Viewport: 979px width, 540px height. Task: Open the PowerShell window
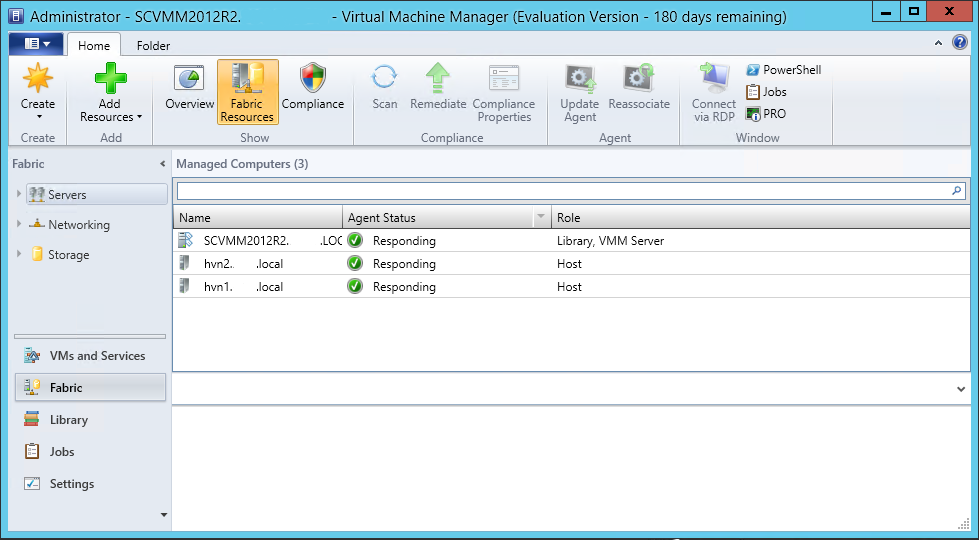[x=784, y=70]
